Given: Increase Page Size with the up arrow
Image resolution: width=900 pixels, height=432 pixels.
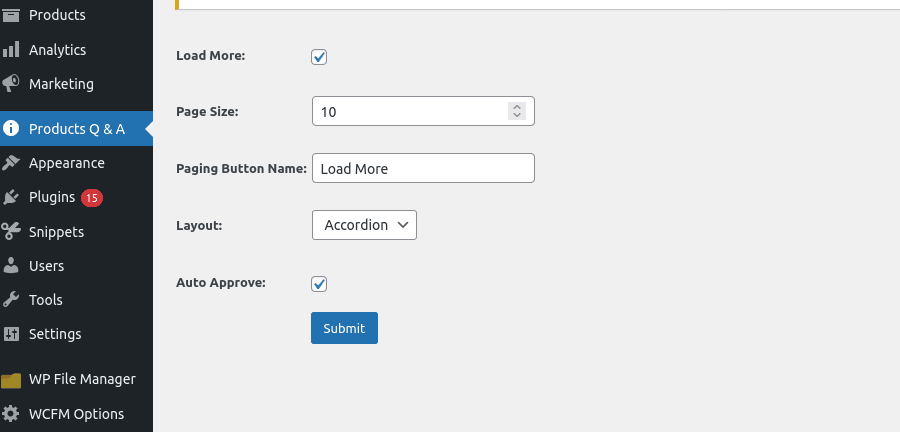Looking at the screenshot, I should [517, 107].
